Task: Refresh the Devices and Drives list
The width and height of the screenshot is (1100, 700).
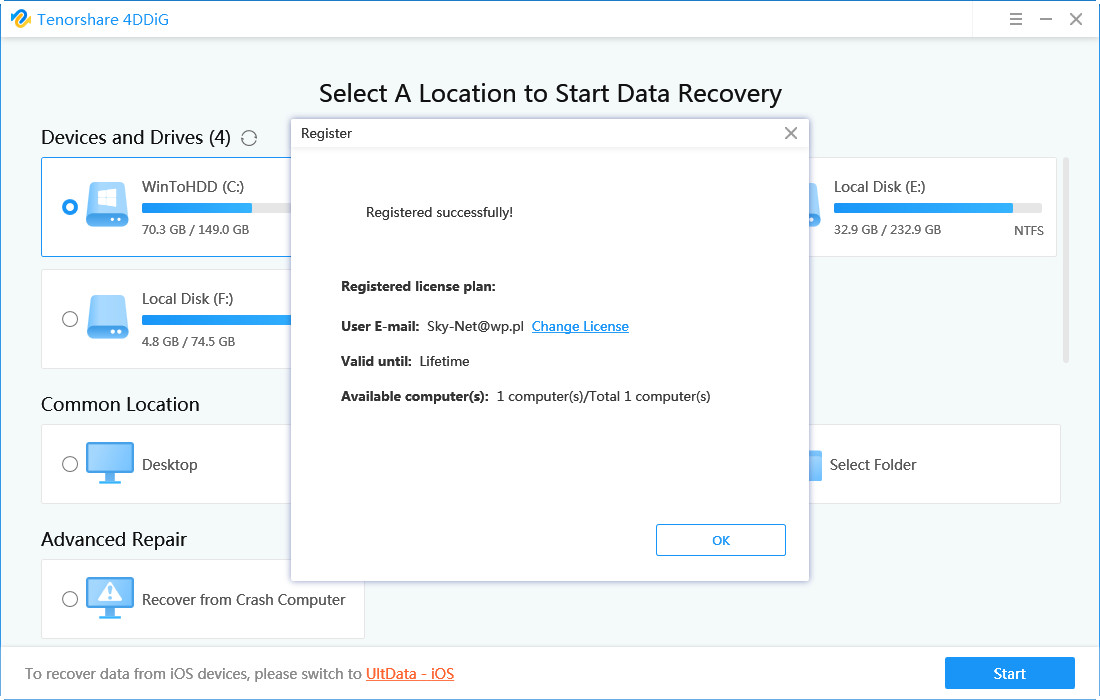Action: (249, 138)
